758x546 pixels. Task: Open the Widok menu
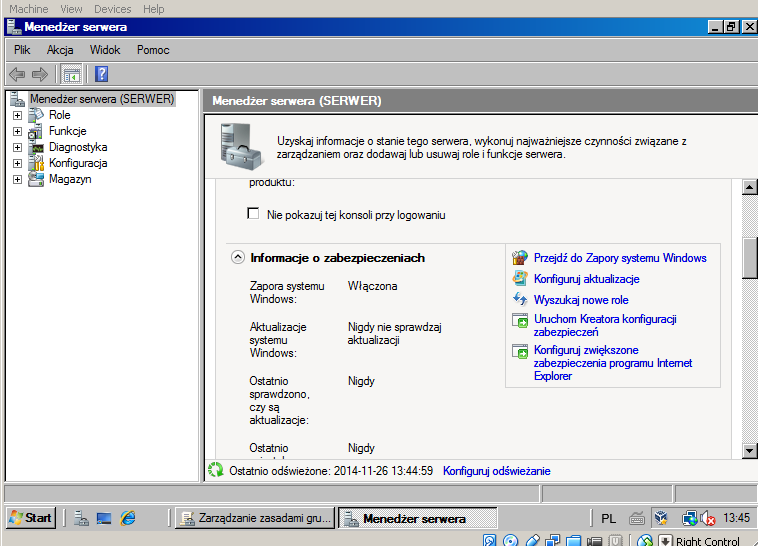pos(105,50)
